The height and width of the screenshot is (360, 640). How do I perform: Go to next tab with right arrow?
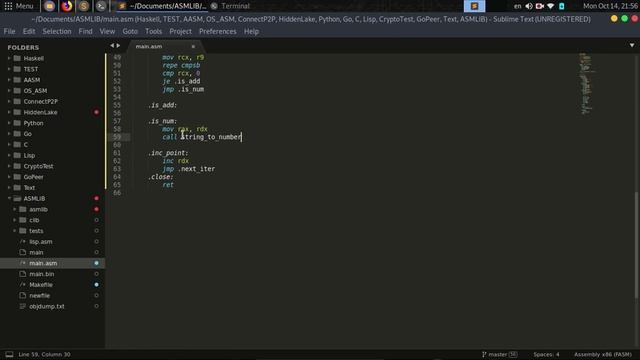point(118,46)
